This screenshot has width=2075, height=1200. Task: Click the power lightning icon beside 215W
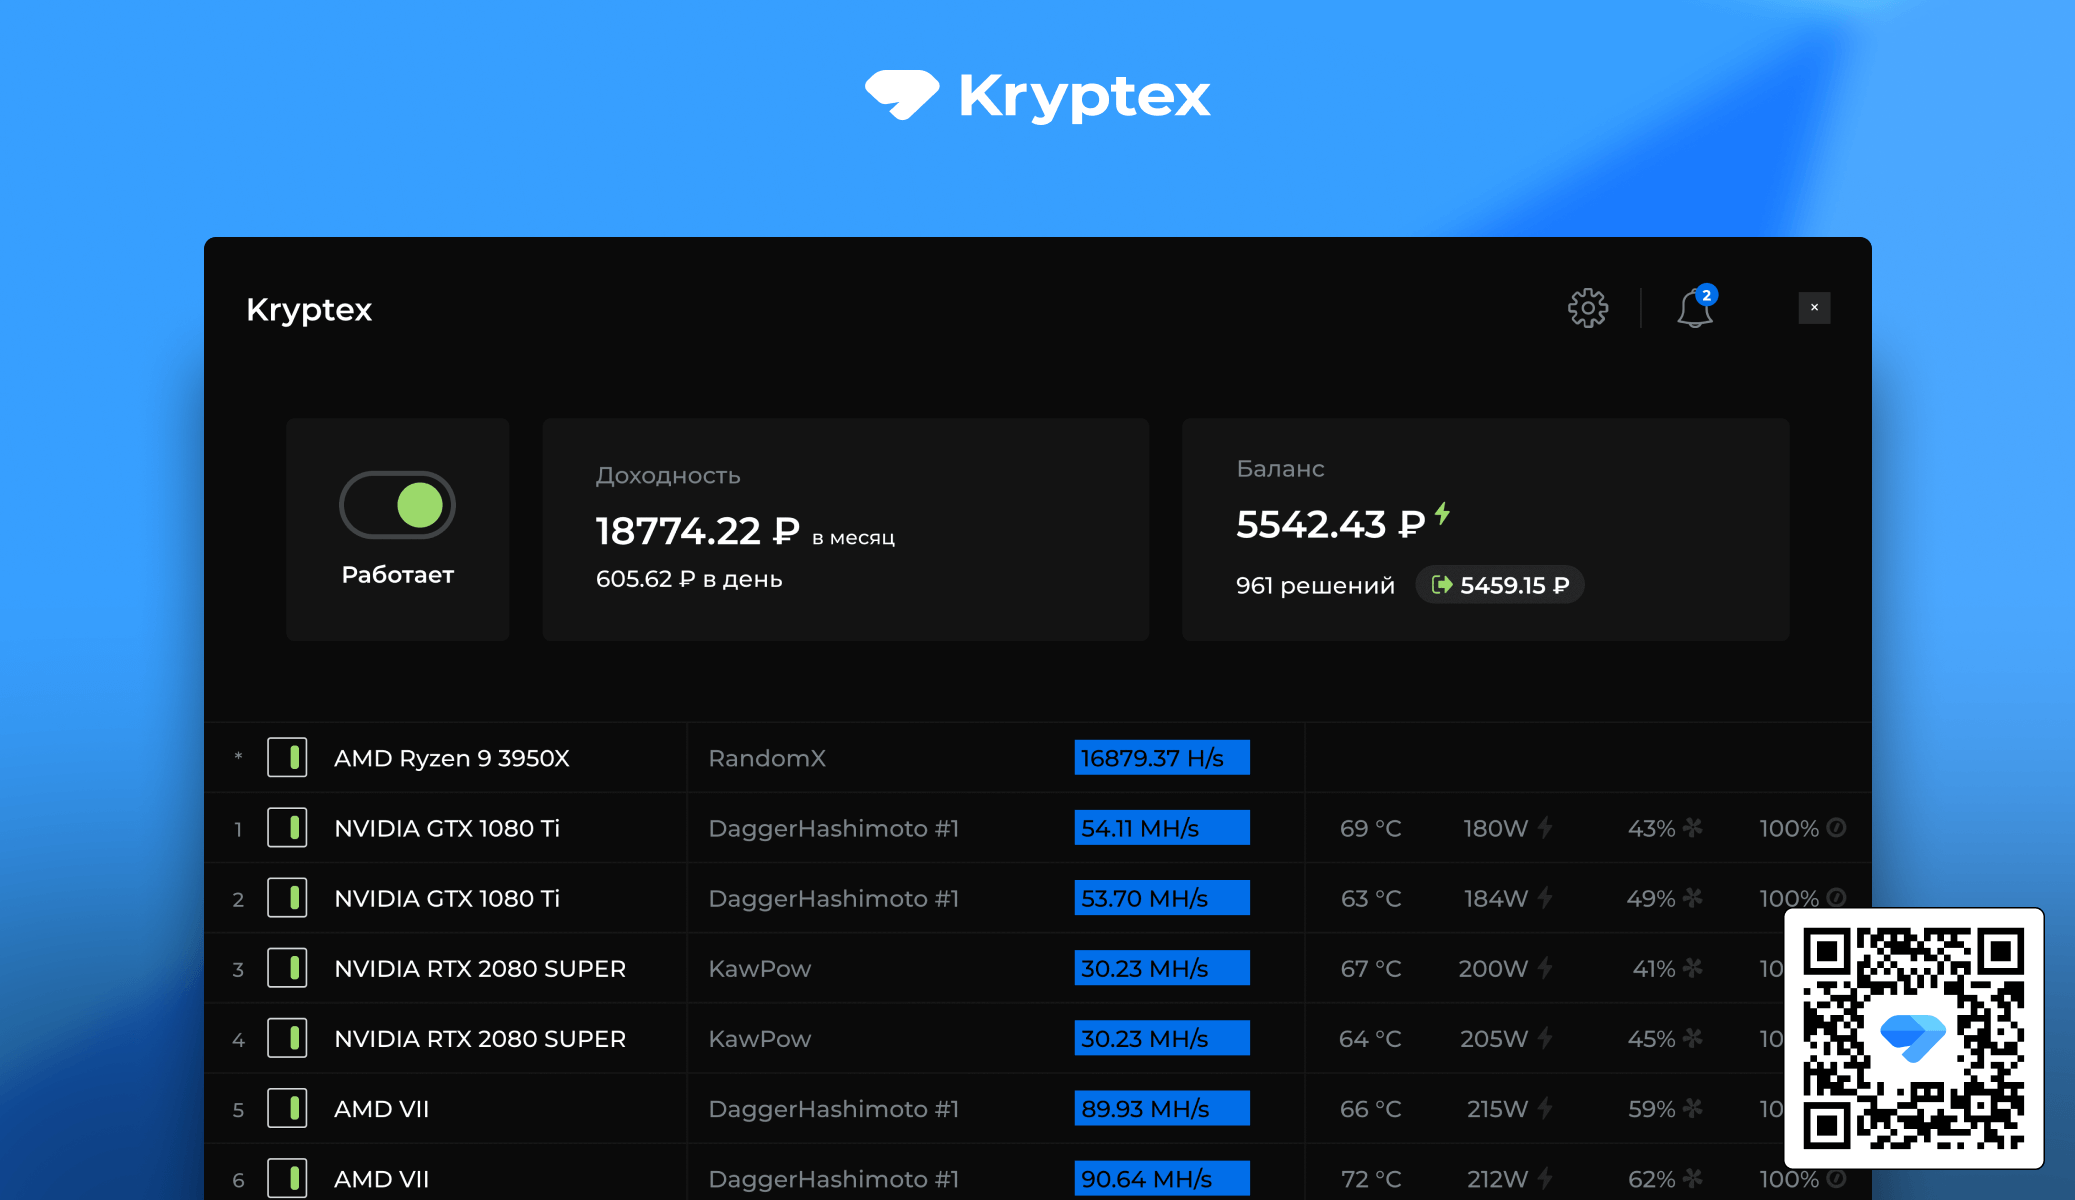1545,1108
